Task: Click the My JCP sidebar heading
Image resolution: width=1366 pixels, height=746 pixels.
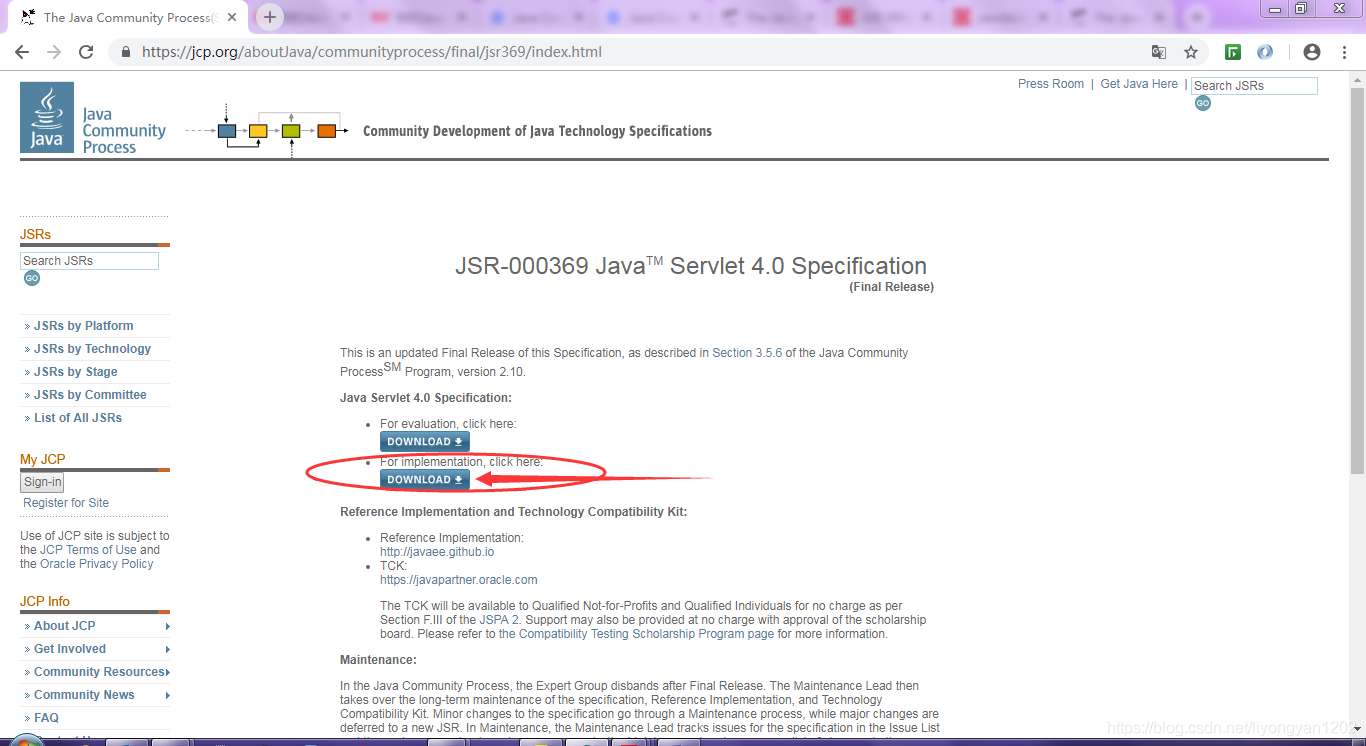Action: [x=43, y=459]
